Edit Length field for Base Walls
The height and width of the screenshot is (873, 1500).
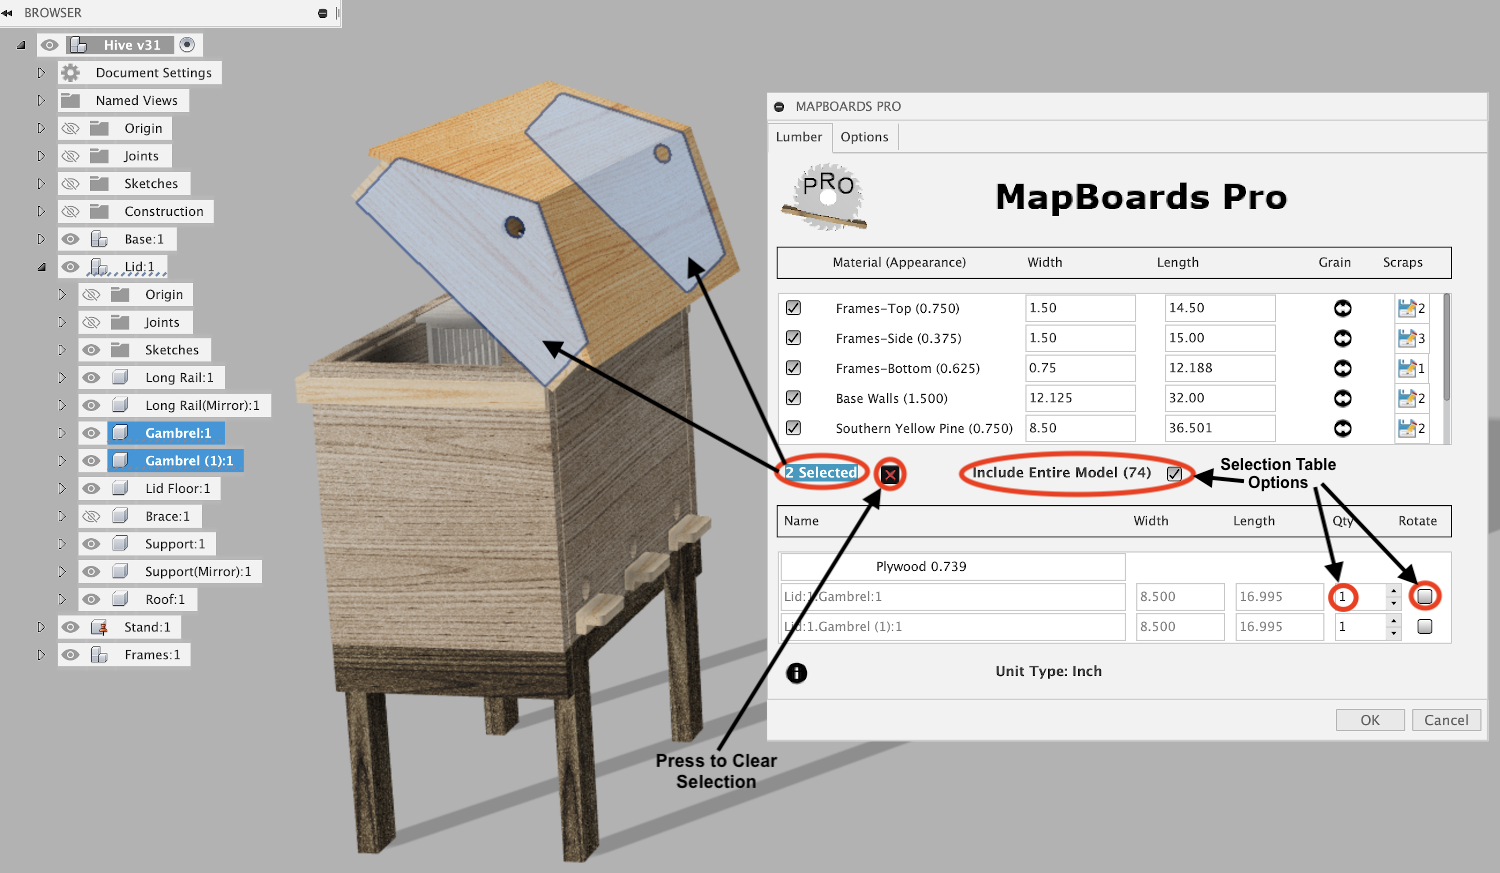point(1220,398)
